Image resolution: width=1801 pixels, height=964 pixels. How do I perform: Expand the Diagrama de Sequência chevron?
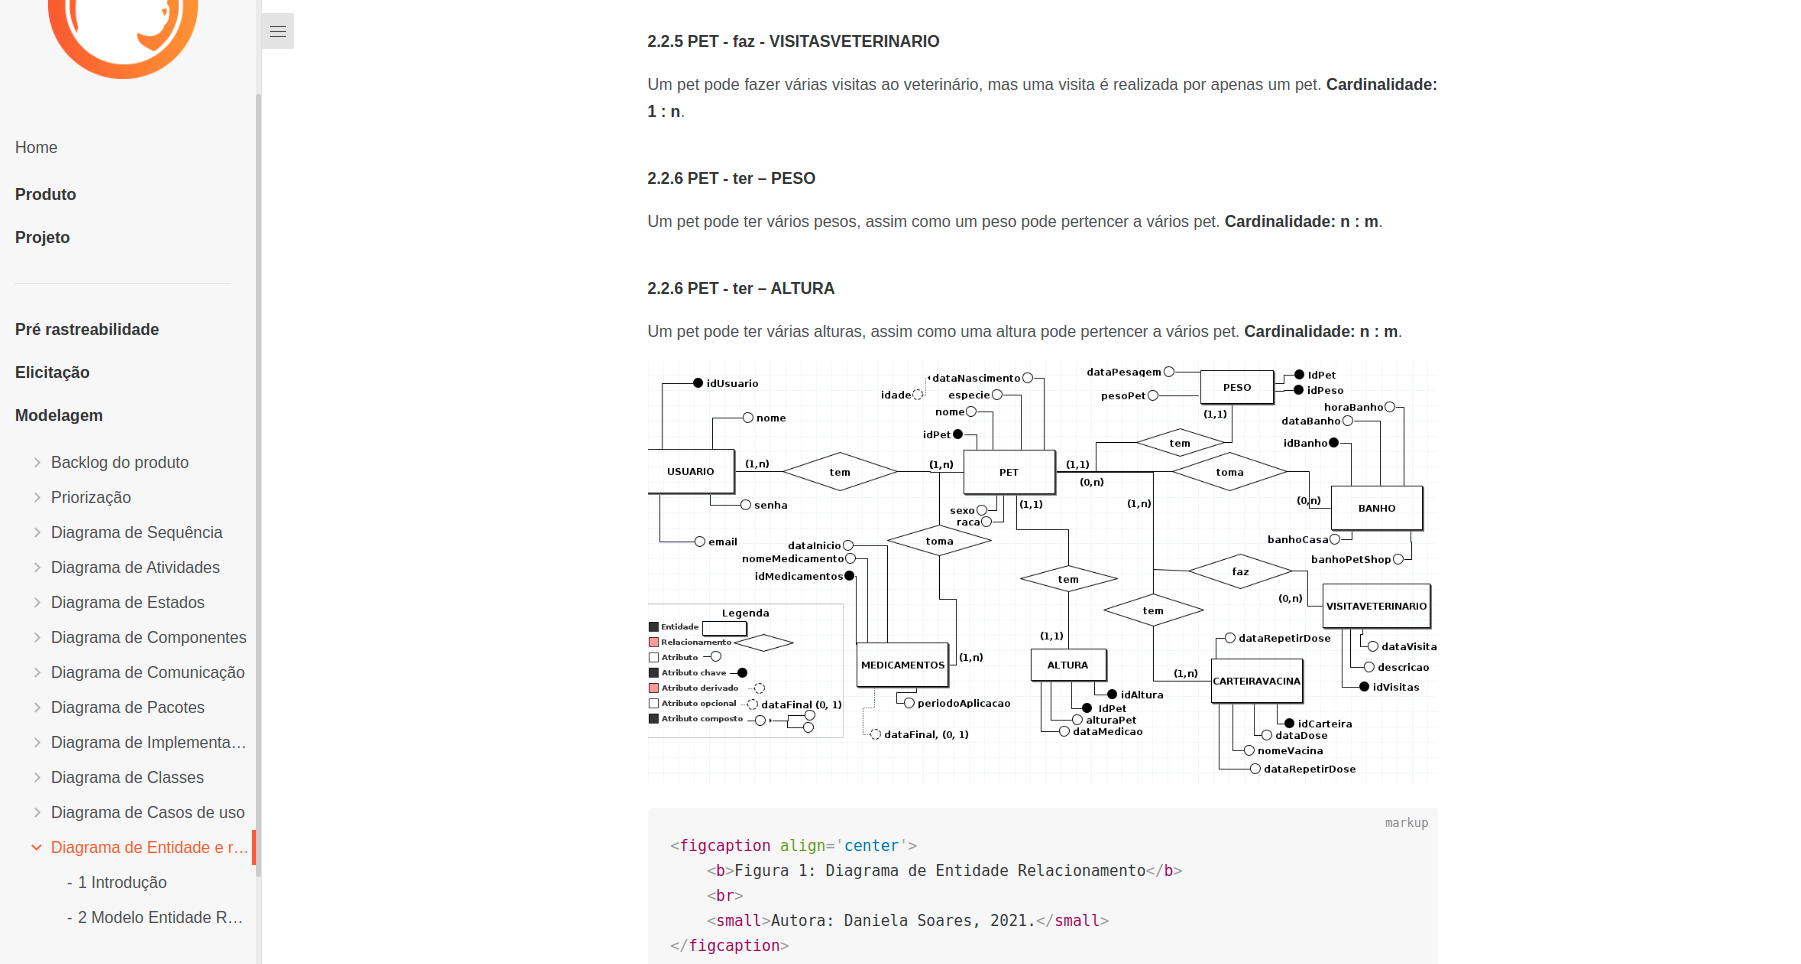coord(37,532)
